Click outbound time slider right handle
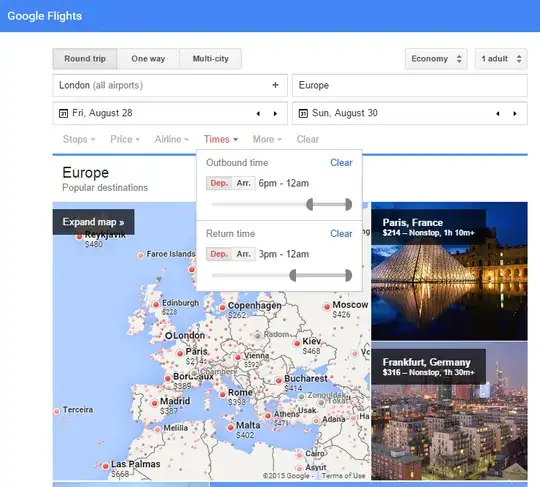Viewport: 540px width, 487px height. click(x=349, y=204)
